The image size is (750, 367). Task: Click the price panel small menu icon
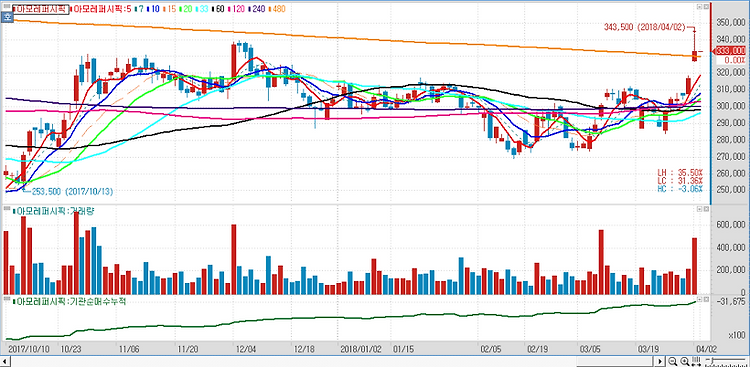[x=7, y=6]
